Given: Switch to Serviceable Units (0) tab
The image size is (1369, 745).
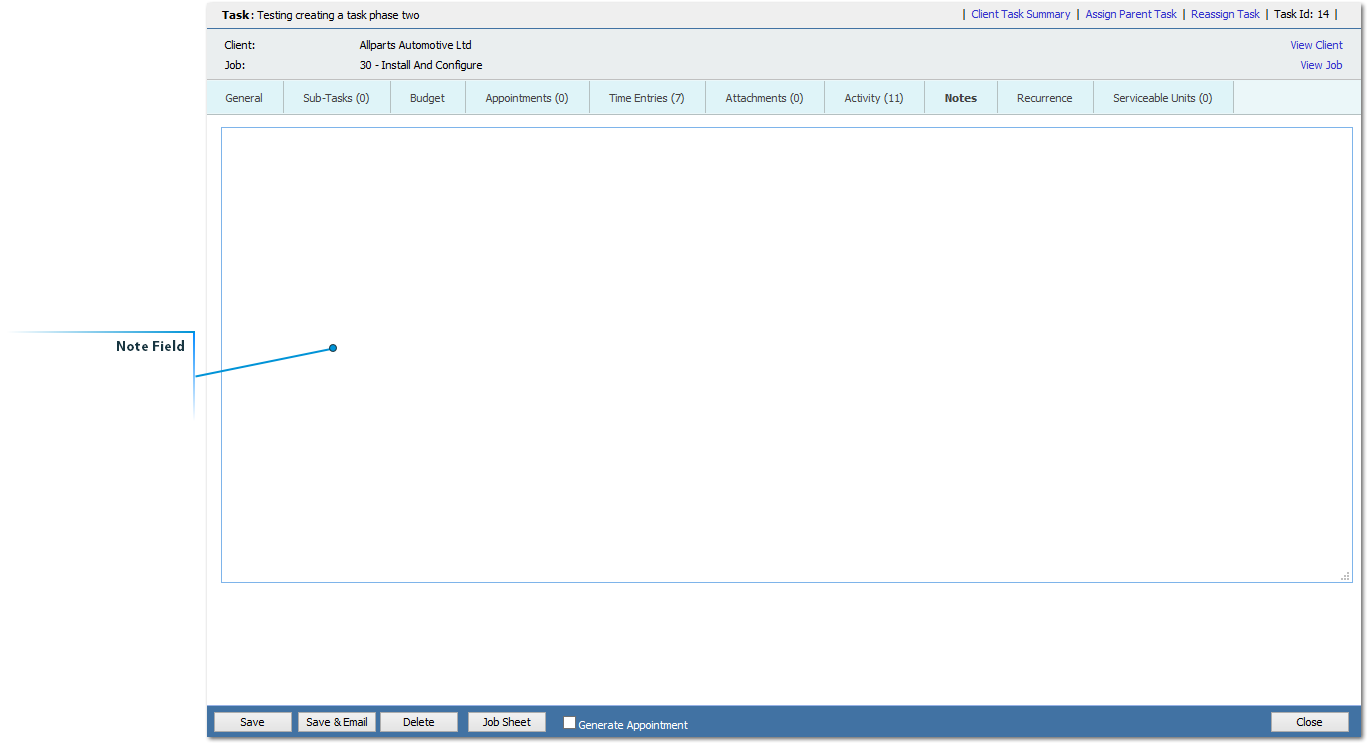Looking at the screenshot, I should click(1163, 98).
